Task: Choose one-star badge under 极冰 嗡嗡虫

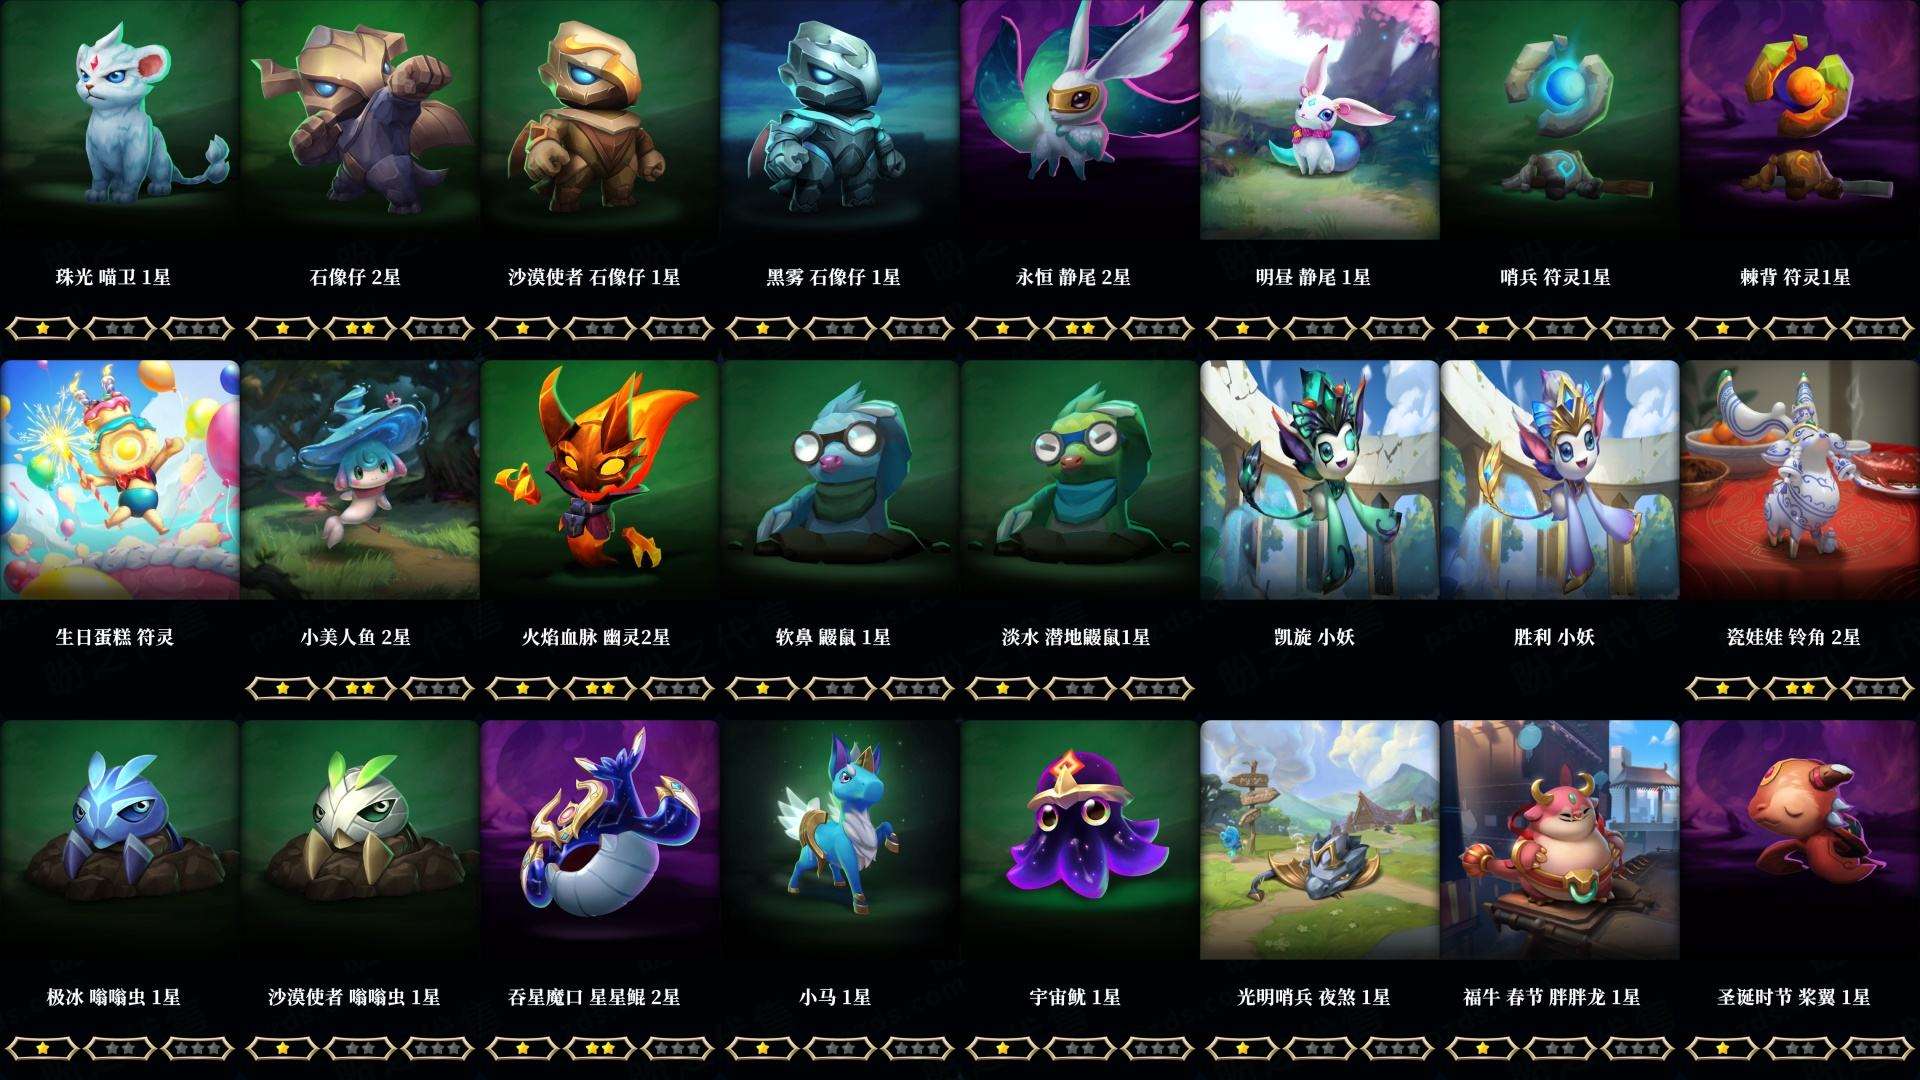Action: [x=42, y=1048]
